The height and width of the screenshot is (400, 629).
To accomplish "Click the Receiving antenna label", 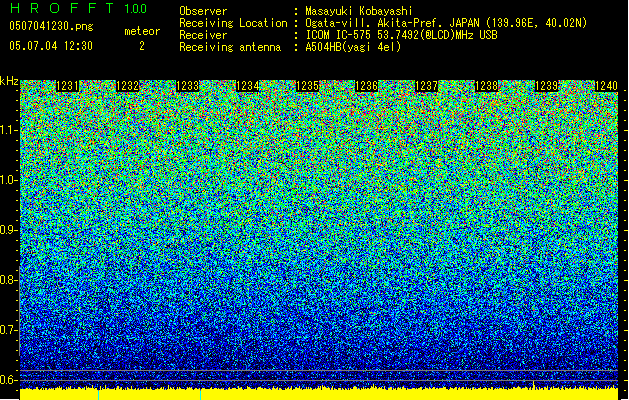I will 230,47.
